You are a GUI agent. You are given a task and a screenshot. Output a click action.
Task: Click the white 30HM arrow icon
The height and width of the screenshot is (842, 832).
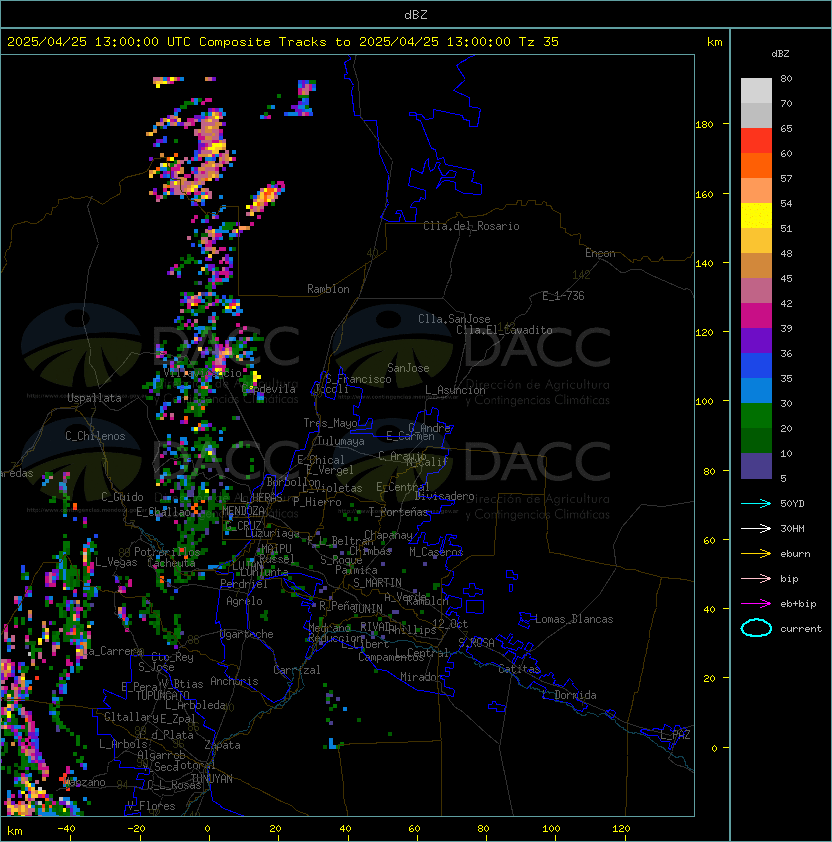[x=756, y=528]
